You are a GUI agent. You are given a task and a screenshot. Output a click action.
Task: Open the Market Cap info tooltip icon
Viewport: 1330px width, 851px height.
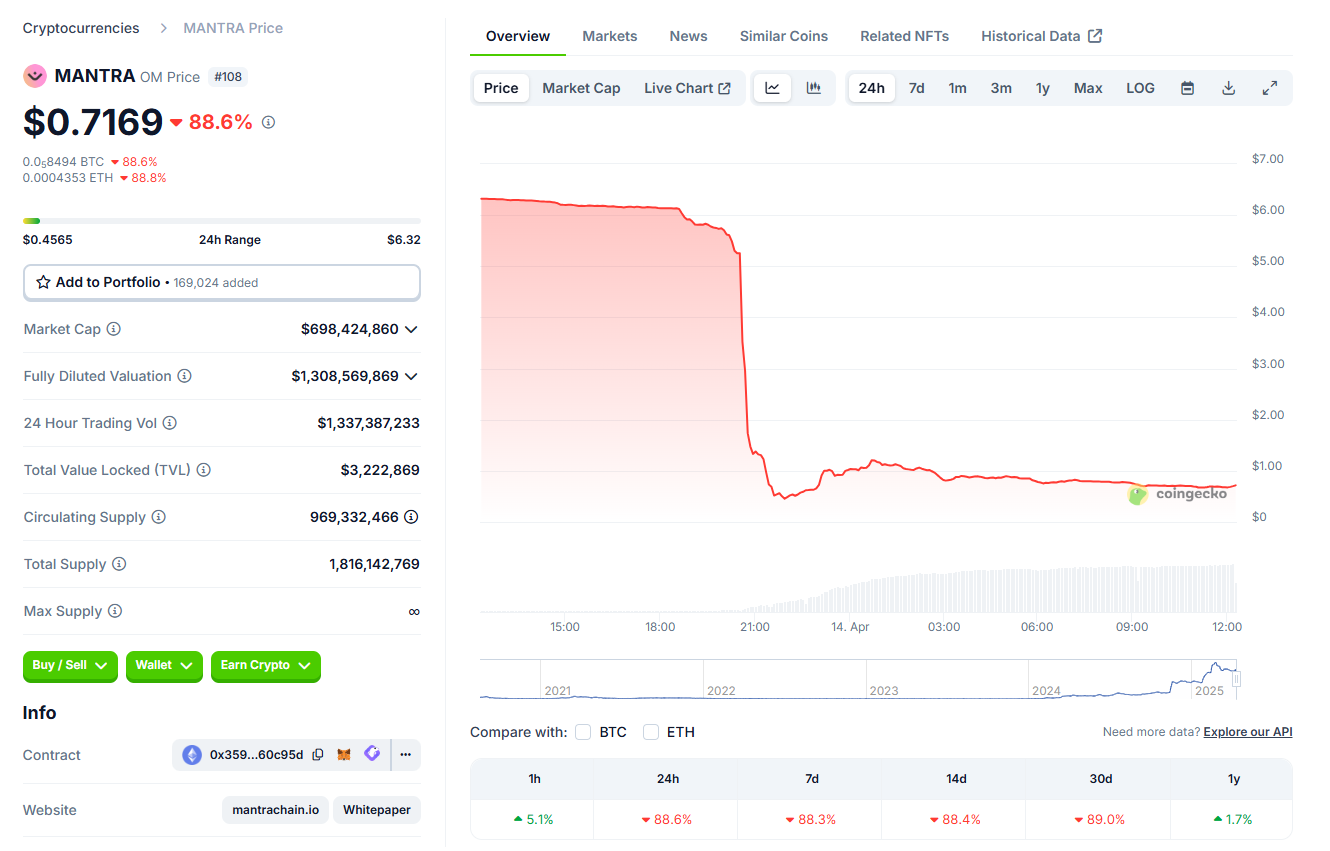point(114,329)
